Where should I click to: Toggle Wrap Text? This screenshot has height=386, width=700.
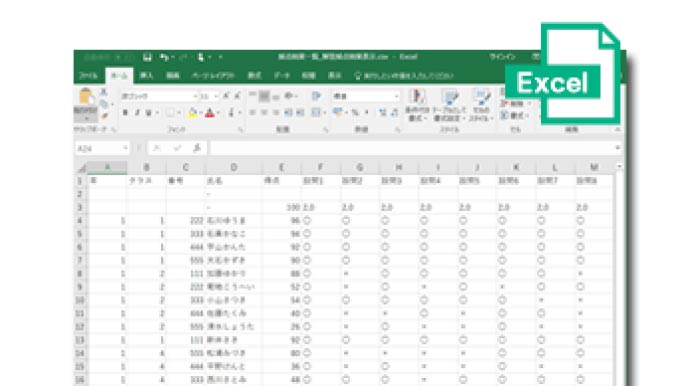[x=316, y=96]
